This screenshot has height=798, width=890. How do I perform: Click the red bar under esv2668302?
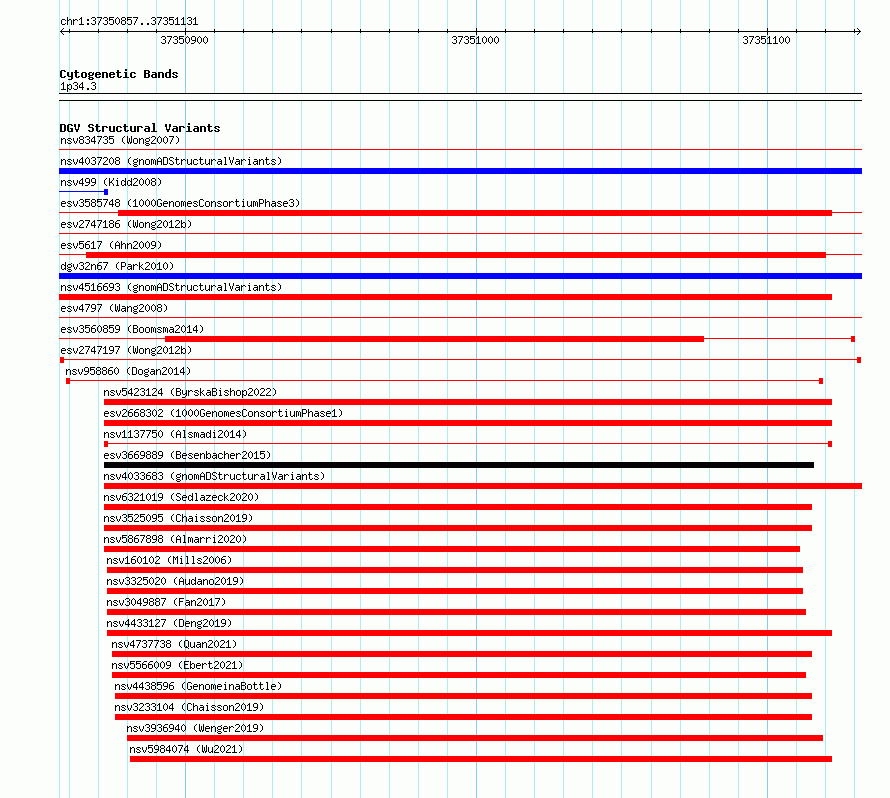[468, 423]
